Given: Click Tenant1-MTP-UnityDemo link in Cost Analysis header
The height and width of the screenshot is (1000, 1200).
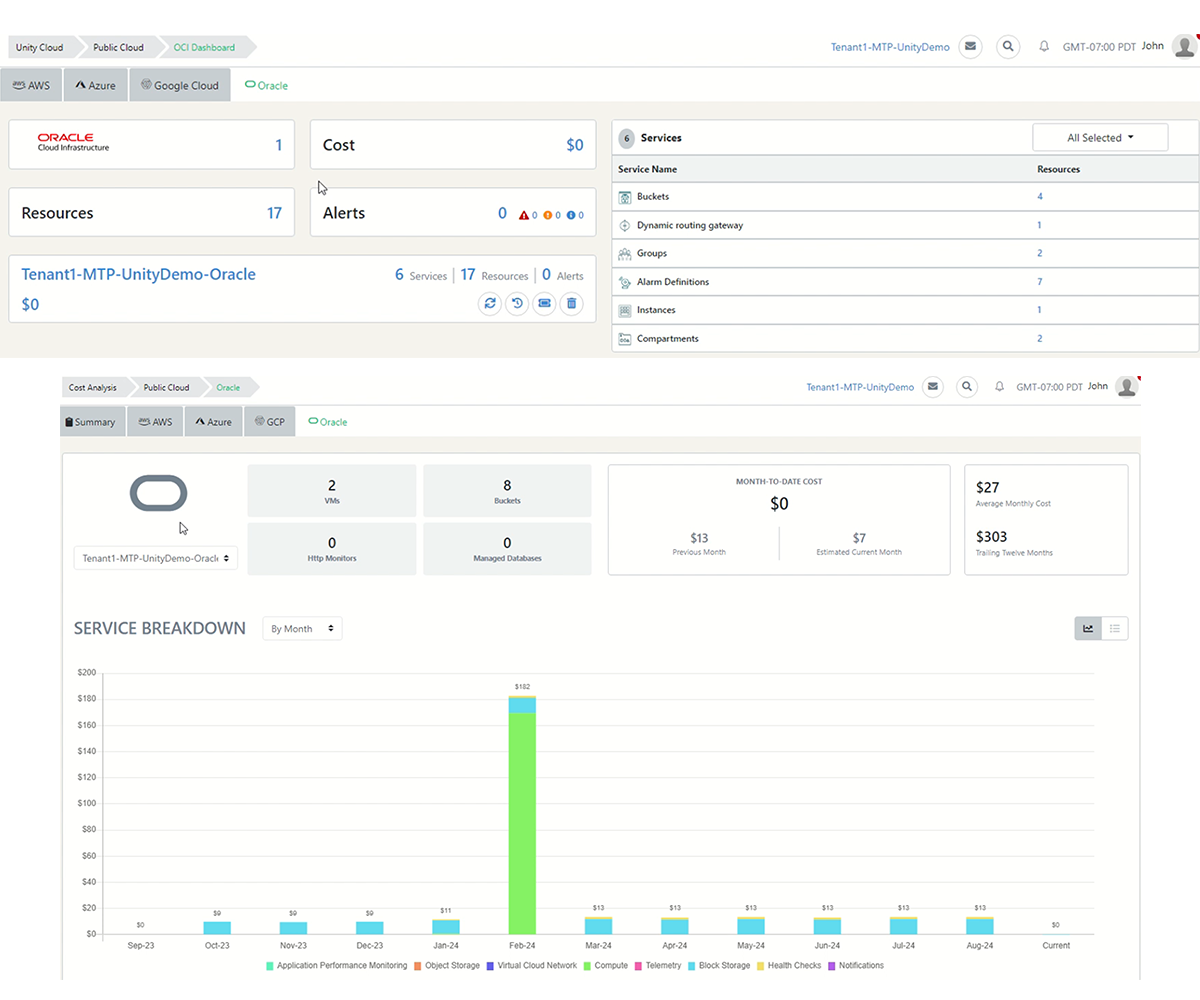Looking at the screenshot, I should pyautogui.click(x=860, y=387).
